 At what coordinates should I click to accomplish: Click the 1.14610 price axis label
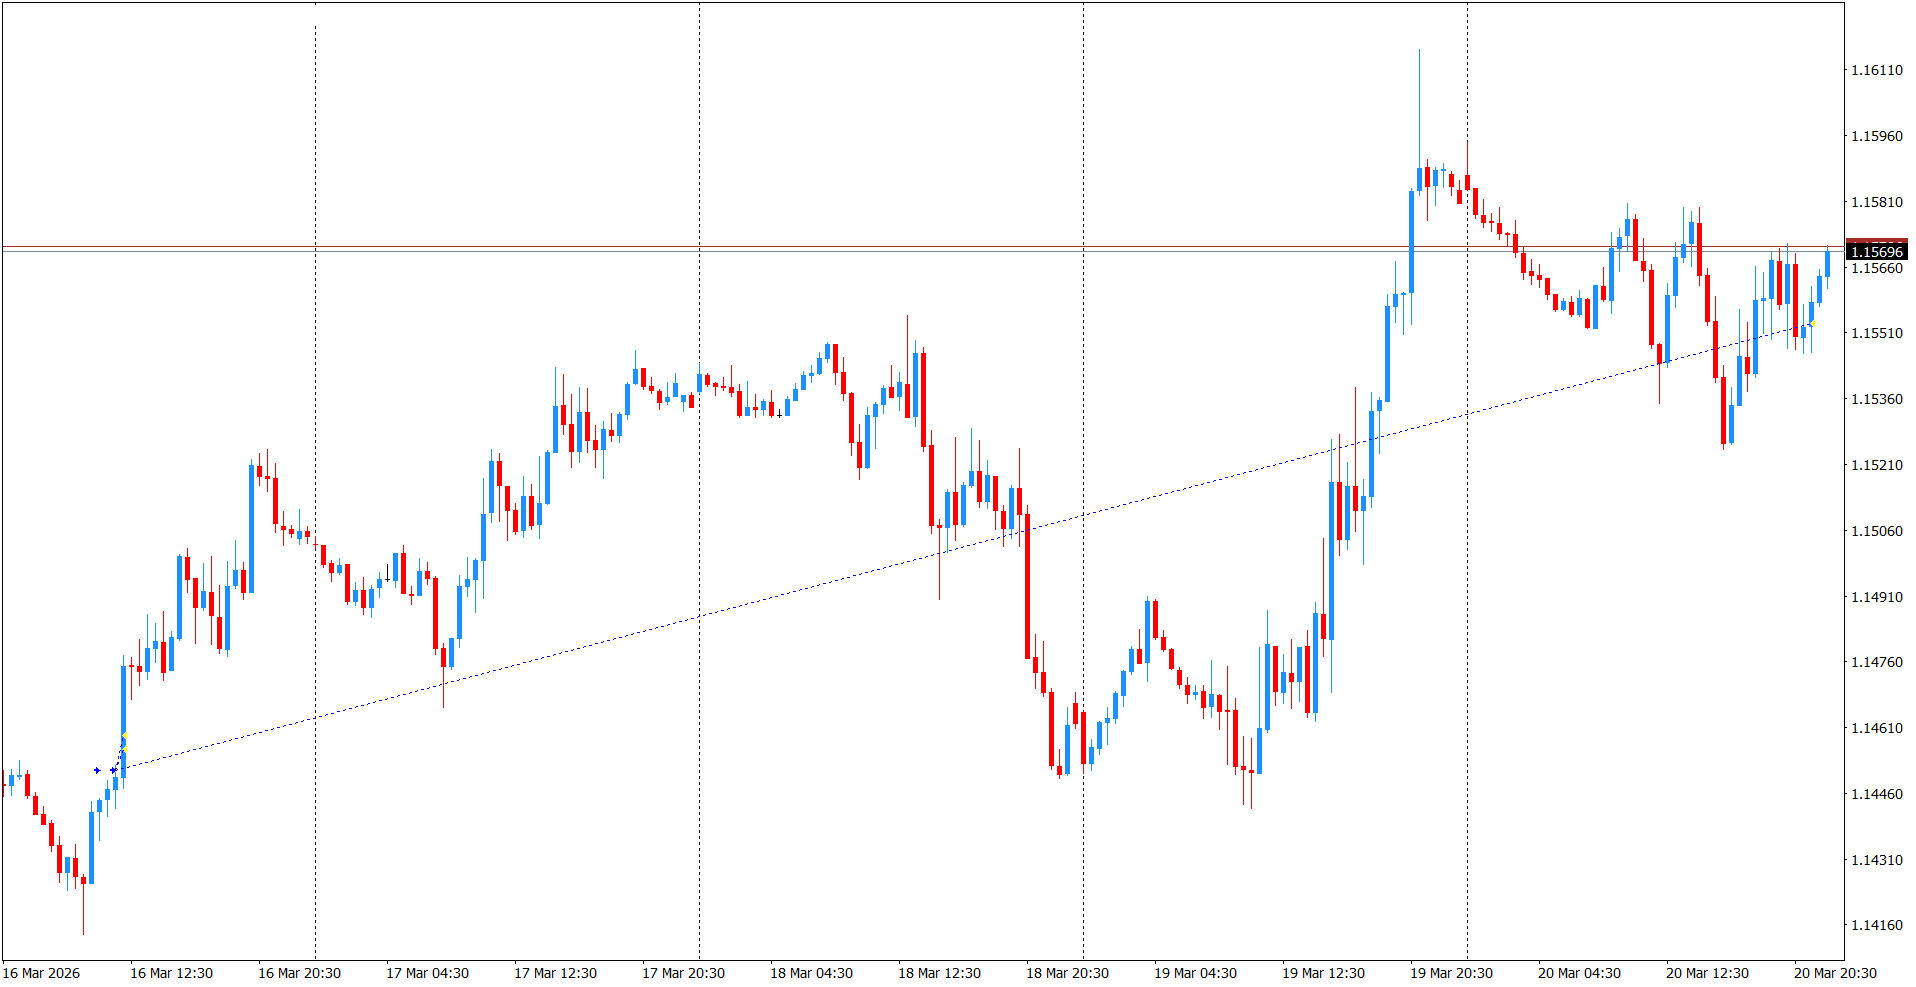1877,728
